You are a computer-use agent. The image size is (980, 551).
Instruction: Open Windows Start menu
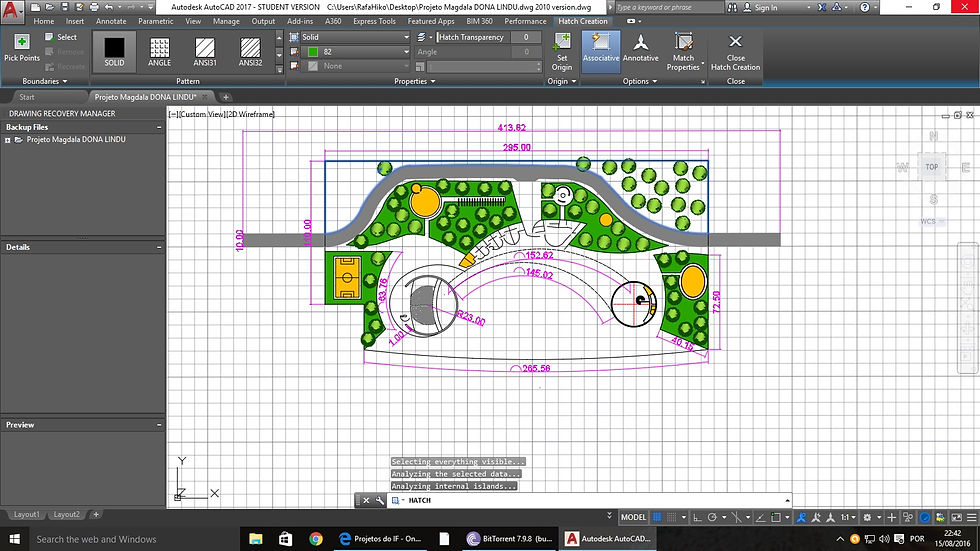(x=14, y=539)
